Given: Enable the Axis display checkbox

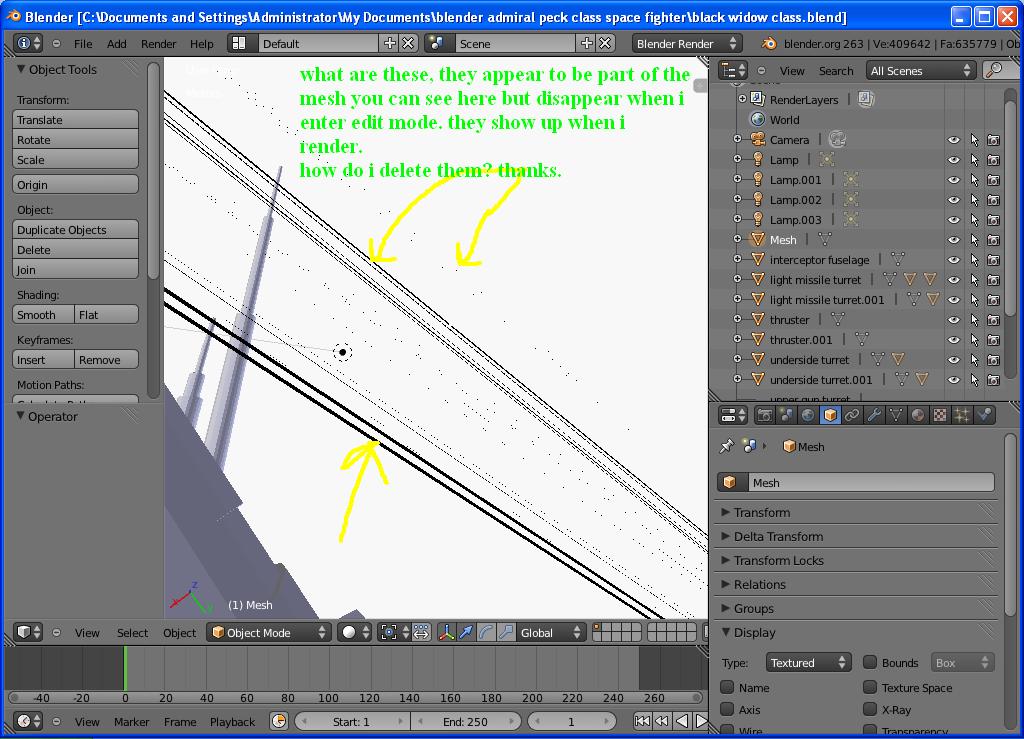Looking at the screenshot, I should tap(727, 709).
